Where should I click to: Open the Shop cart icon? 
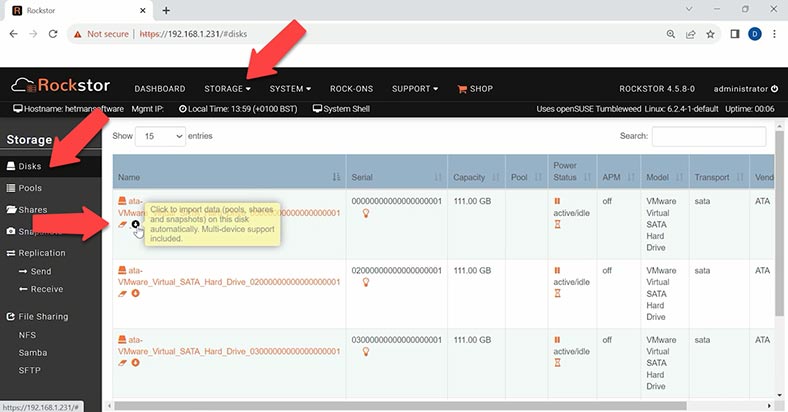[462, 89]
